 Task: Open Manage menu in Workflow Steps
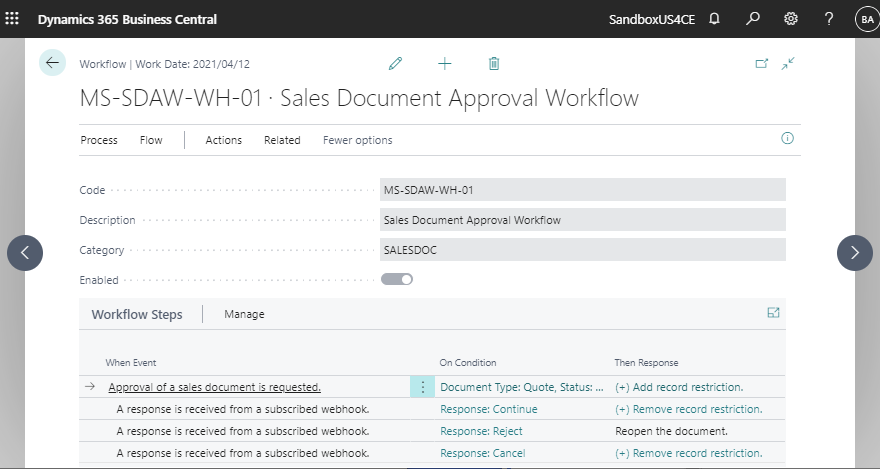click(244, 314)
